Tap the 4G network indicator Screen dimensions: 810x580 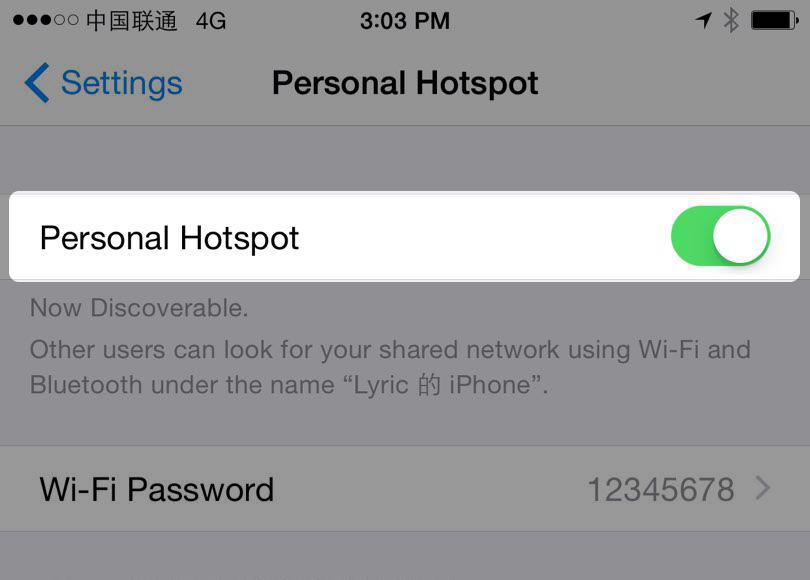point(211,21)
